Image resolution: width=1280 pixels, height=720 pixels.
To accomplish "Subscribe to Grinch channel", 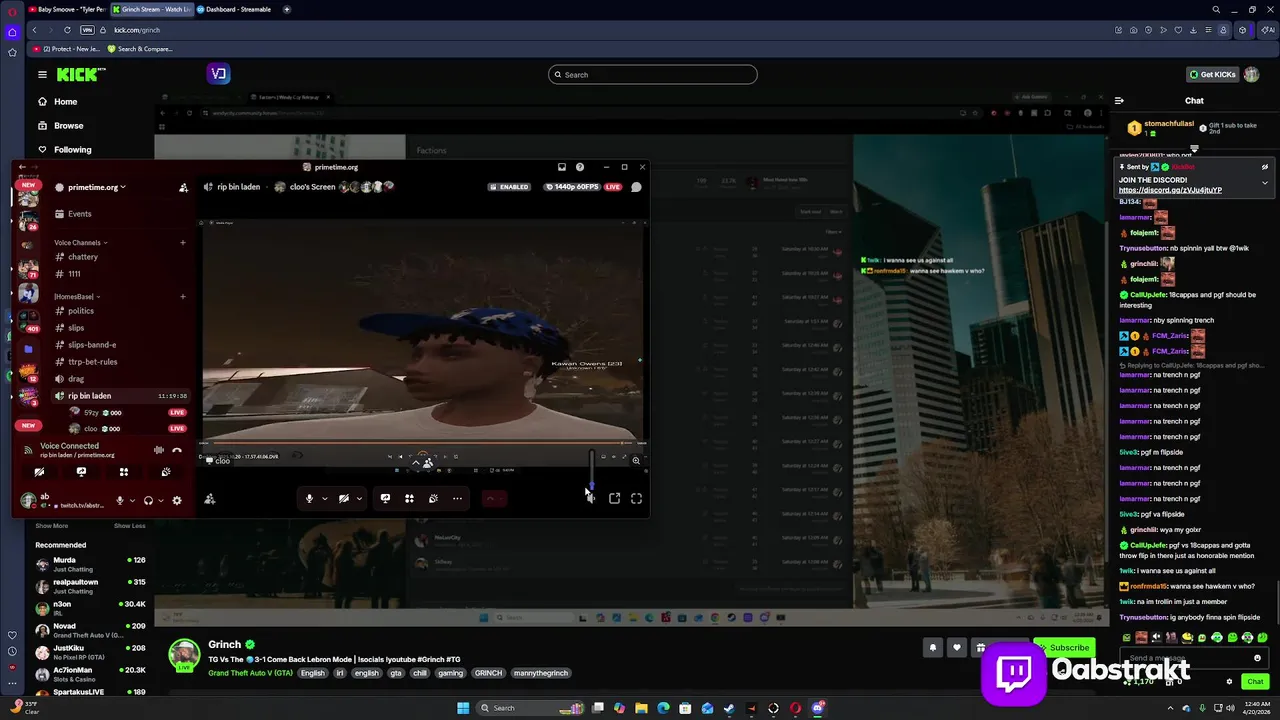I will pyautogui.click(x=1065, y=647).
